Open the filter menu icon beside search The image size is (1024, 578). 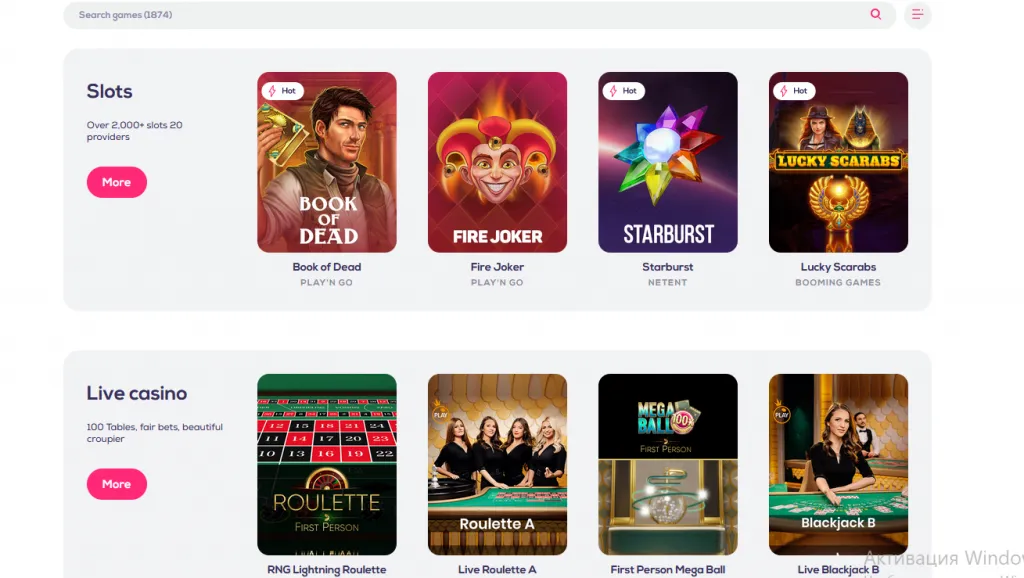click(x=918, y=14)
